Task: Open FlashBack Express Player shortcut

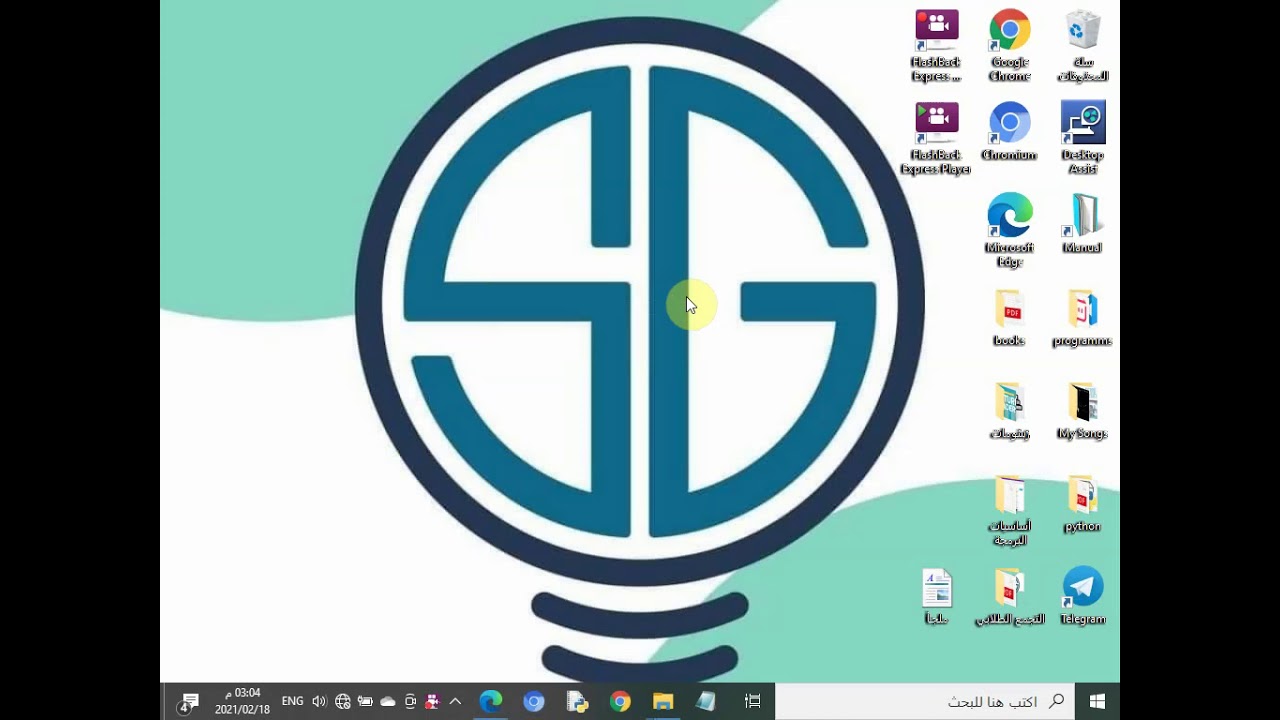Action: point(936,140)
